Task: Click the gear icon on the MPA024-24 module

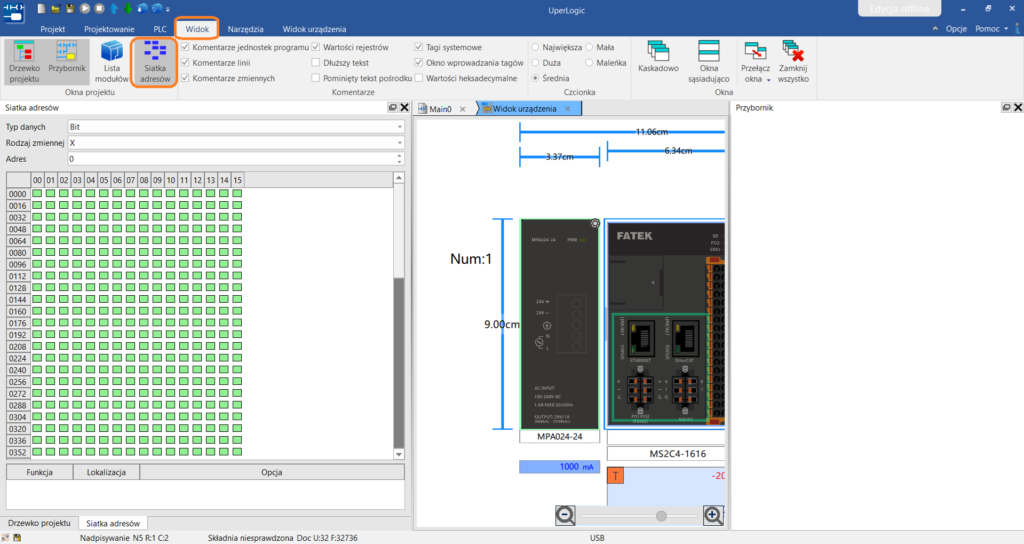Action: coord(595,223)
